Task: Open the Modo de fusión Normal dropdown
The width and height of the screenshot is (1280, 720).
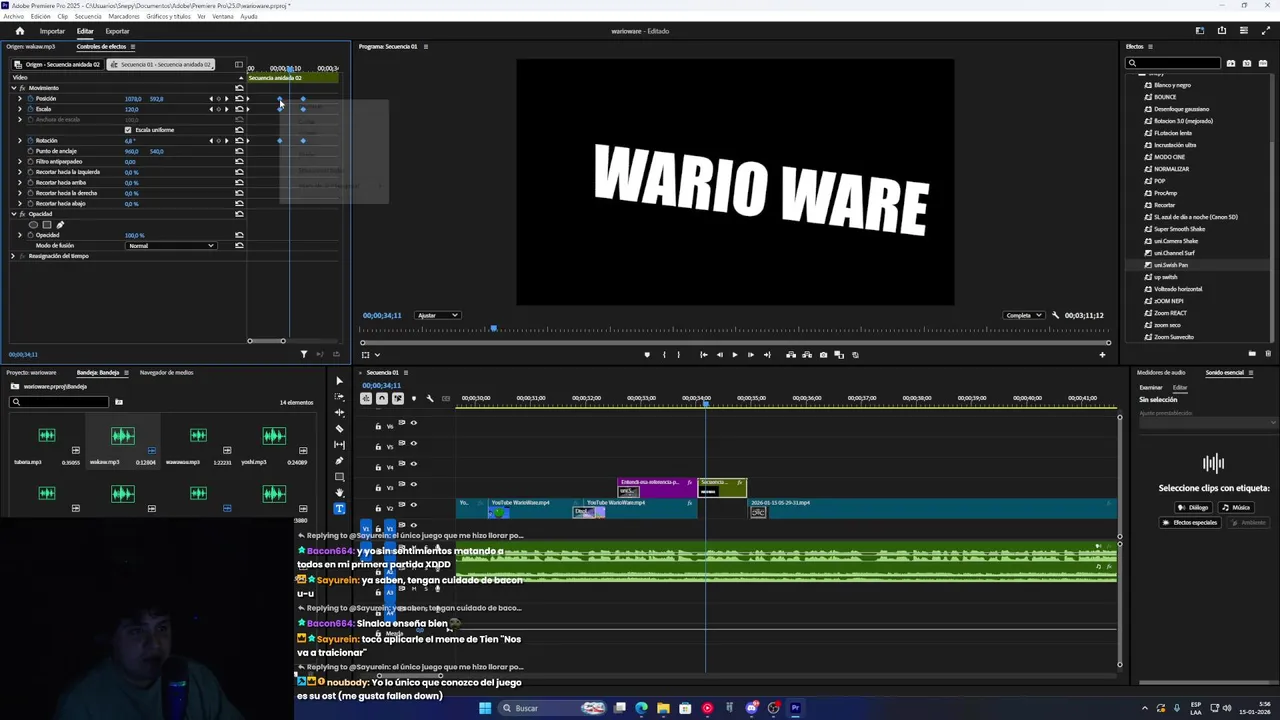Action: (171, 246)
